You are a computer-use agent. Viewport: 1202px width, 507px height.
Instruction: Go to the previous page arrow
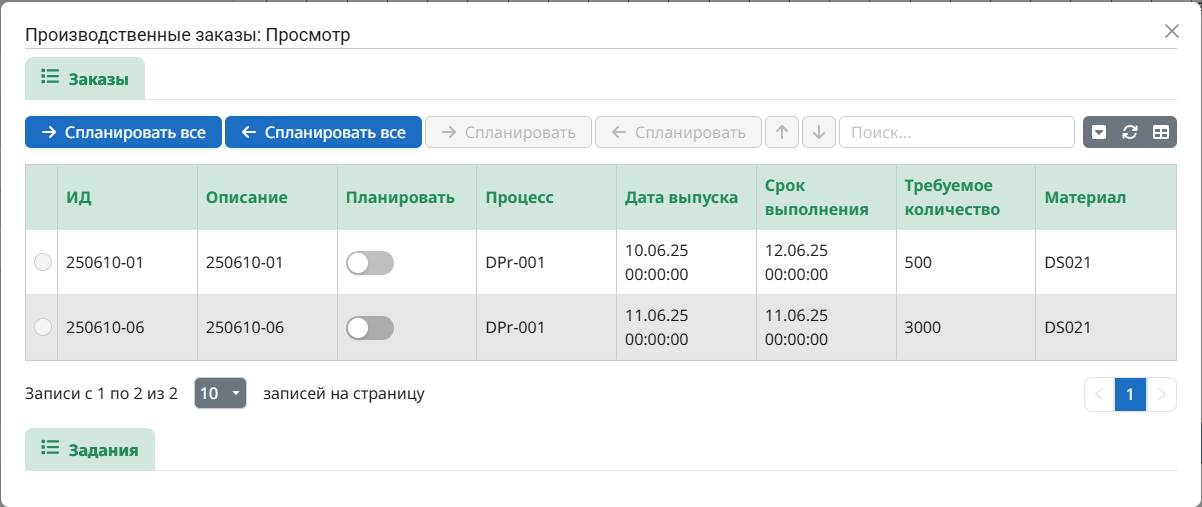click(1099, 394)
